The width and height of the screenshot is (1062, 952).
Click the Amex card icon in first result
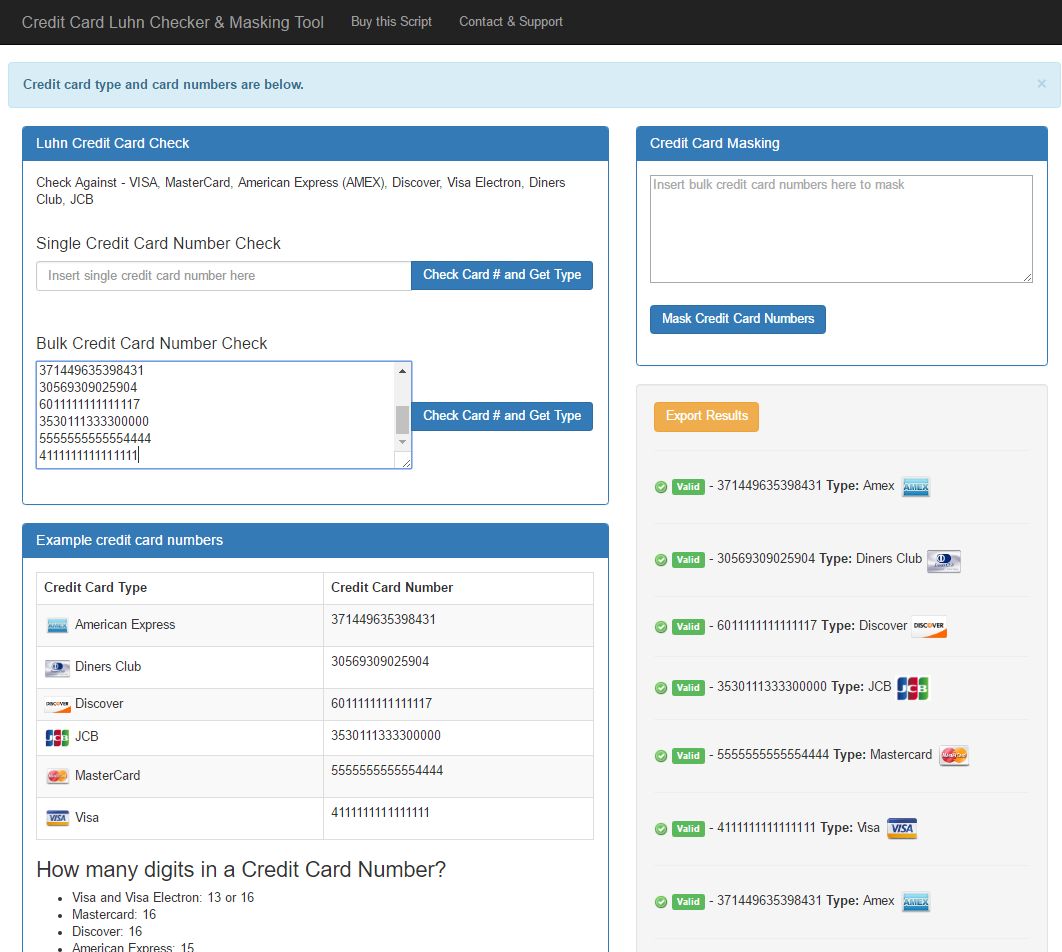click(915, 487)
